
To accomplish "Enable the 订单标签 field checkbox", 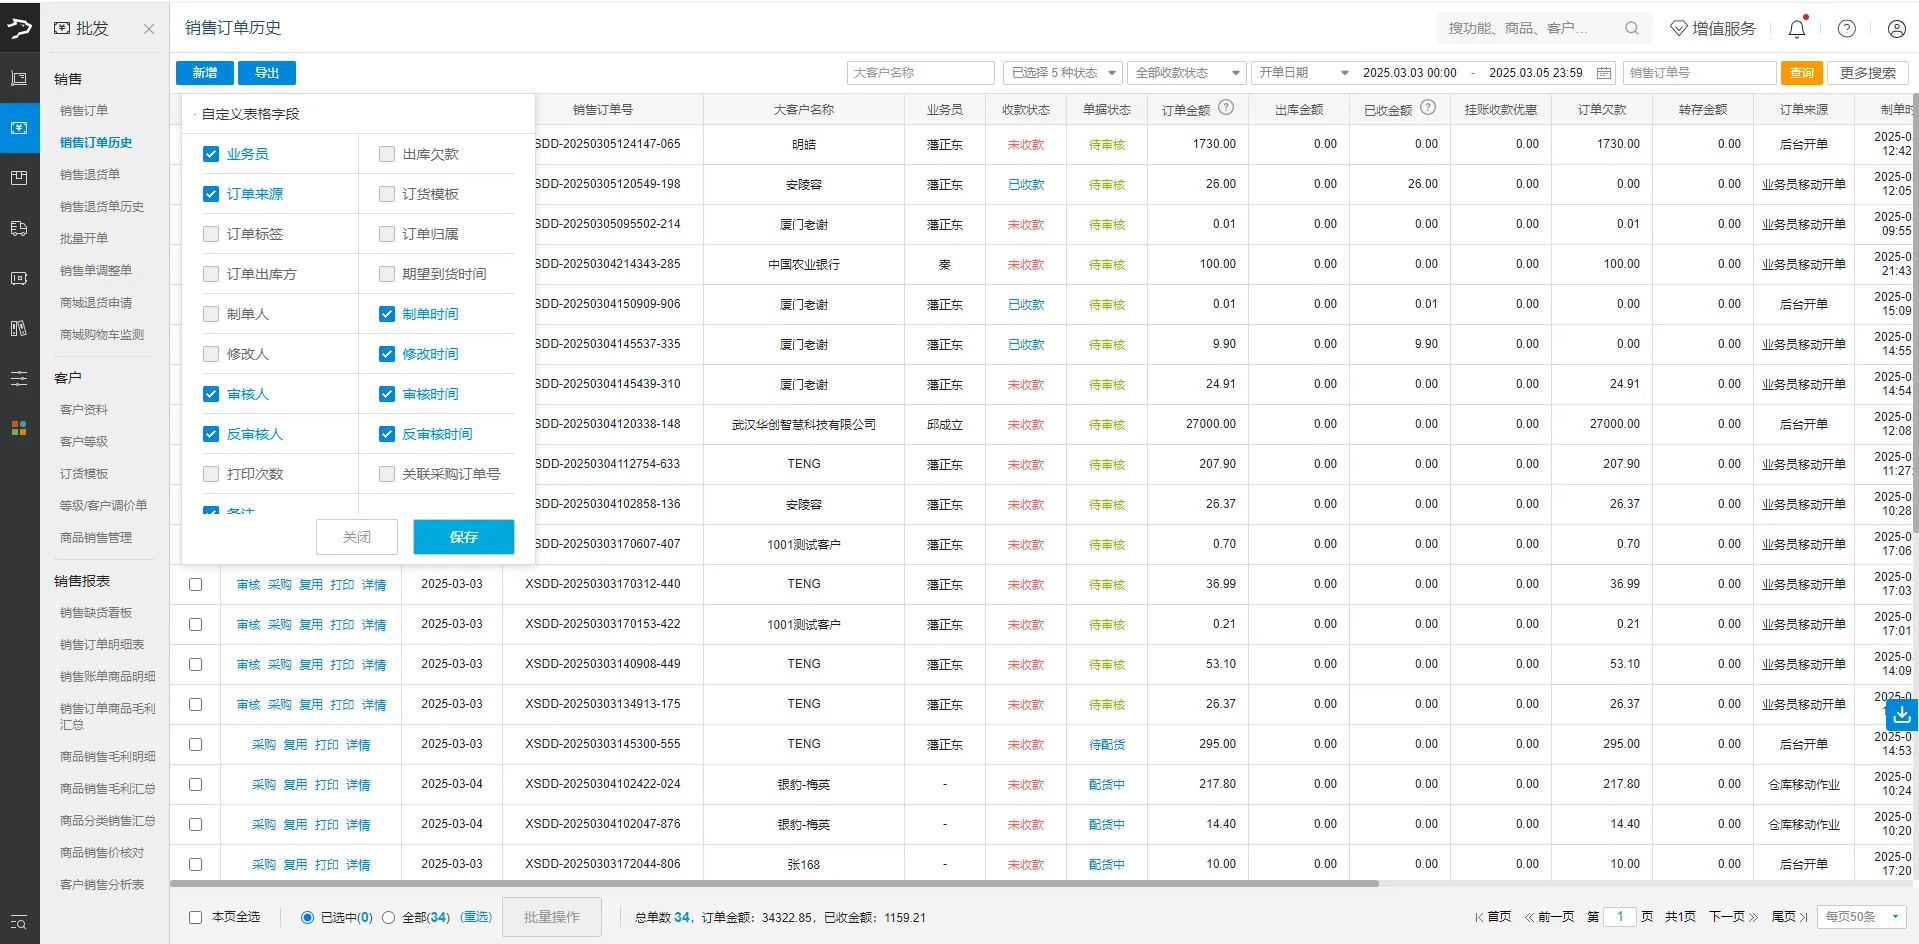I will click(211, 234).
